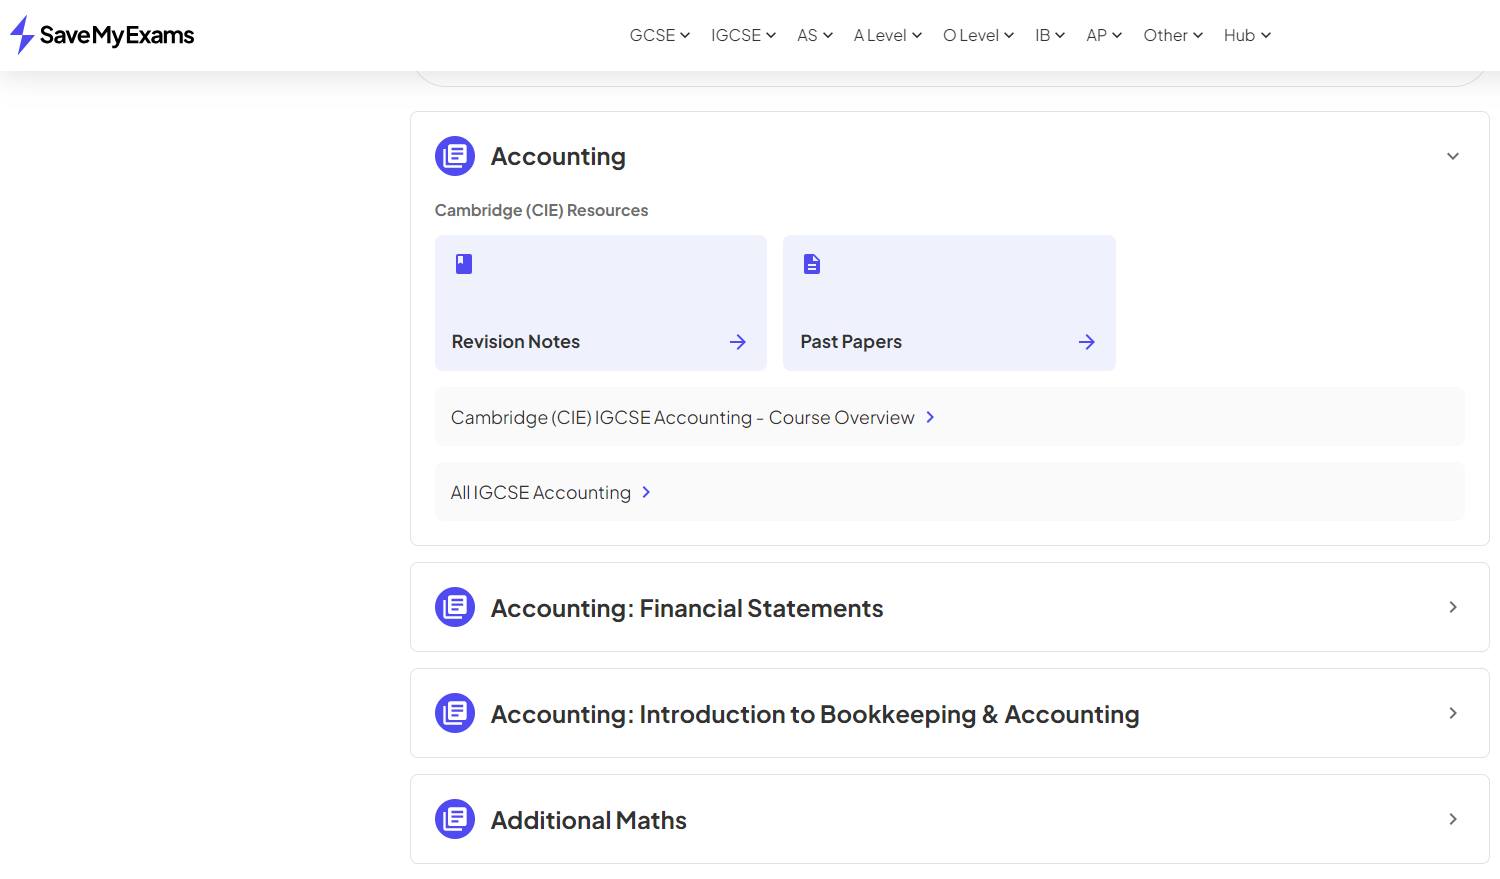Image resolution: width=1500 pixels, height=879 pixels.
Task: Open the A Level dropdown menu
Action: click(x=888, y=35)
